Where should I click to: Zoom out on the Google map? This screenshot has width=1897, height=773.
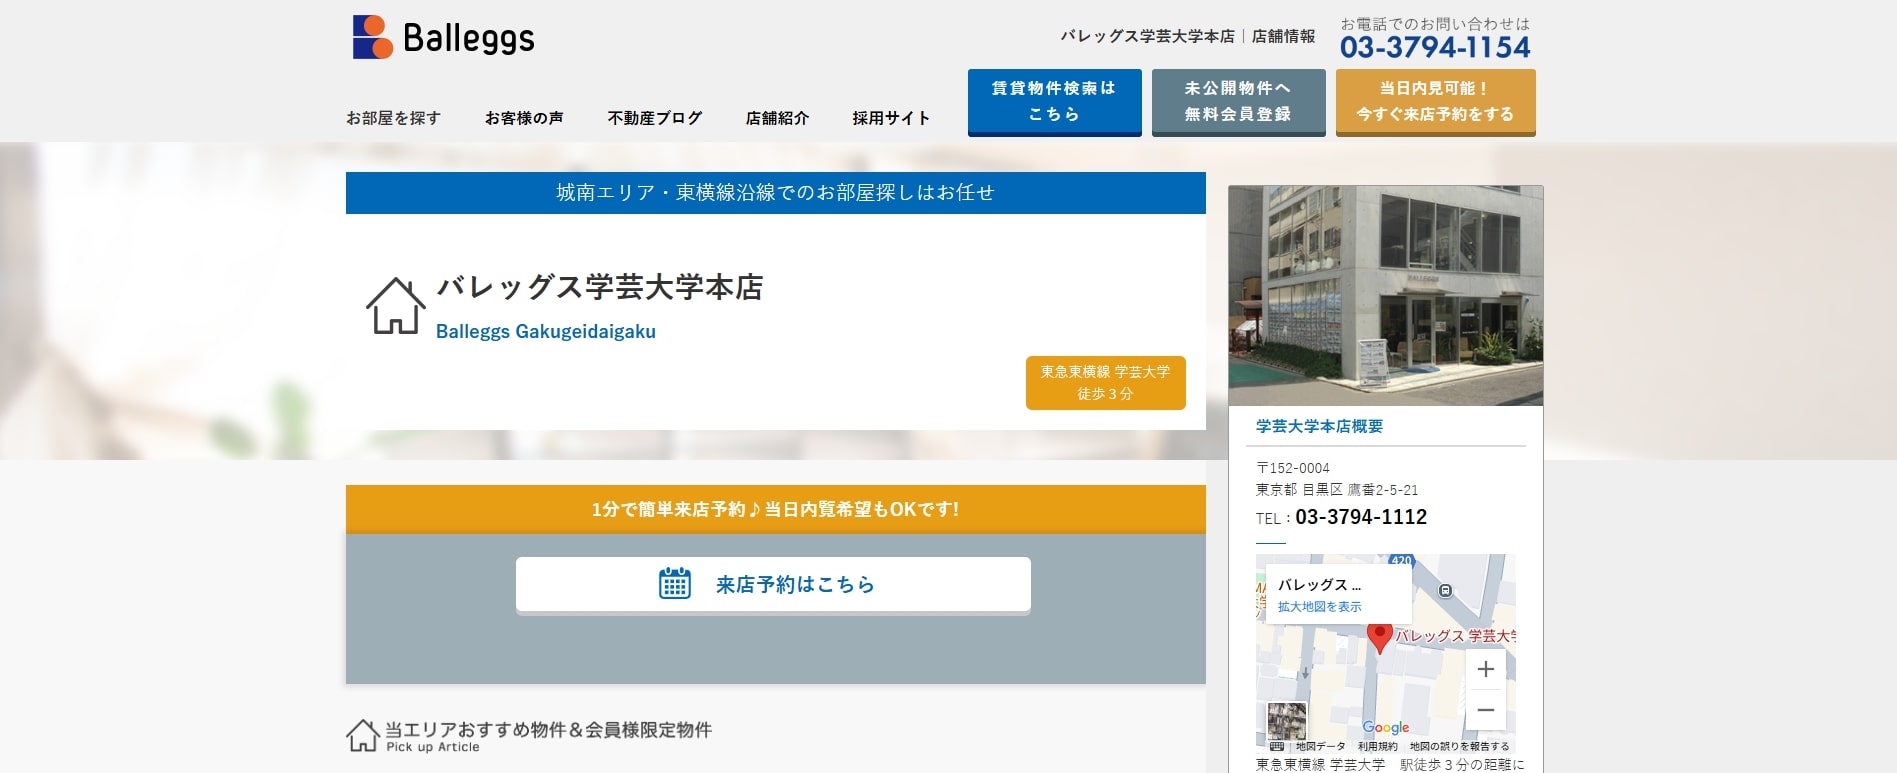1486,710
